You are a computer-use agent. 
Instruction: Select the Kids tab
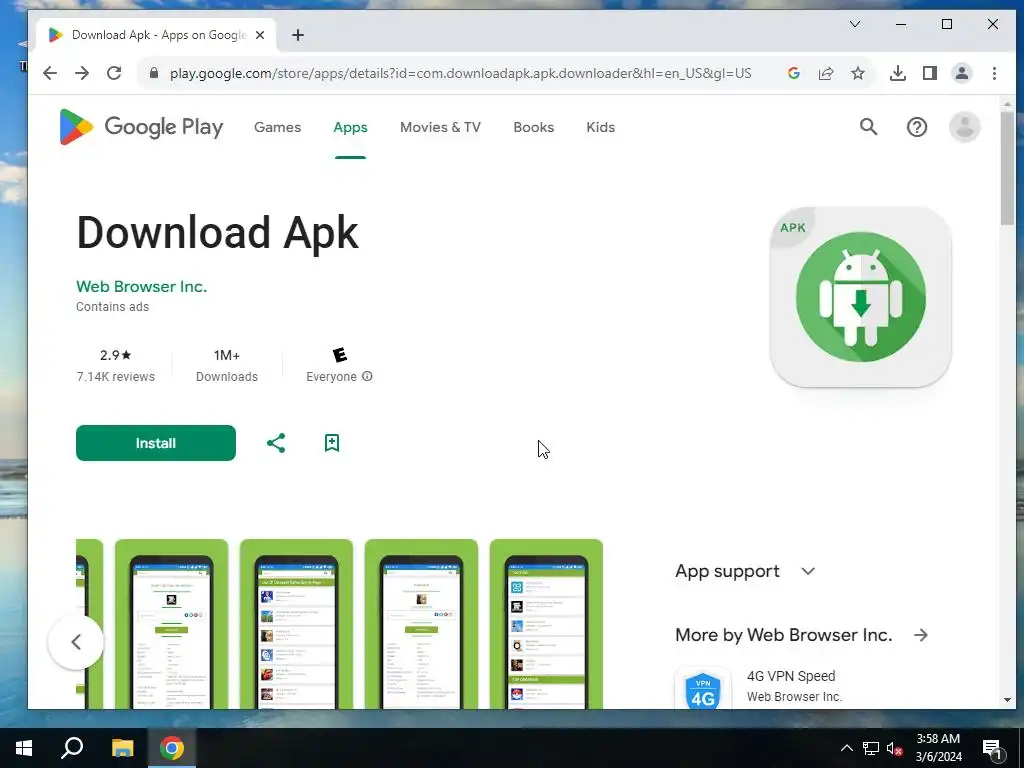(600, 127)
